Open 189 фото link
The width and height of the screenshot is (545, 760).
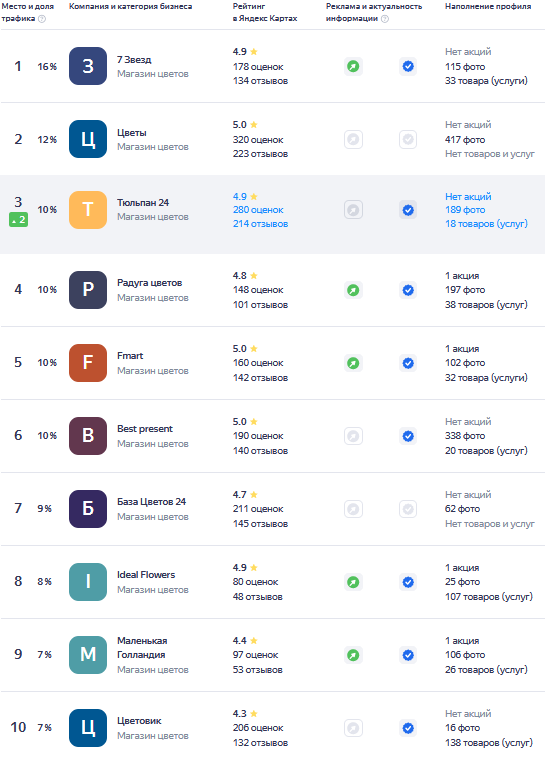(465, 210)
